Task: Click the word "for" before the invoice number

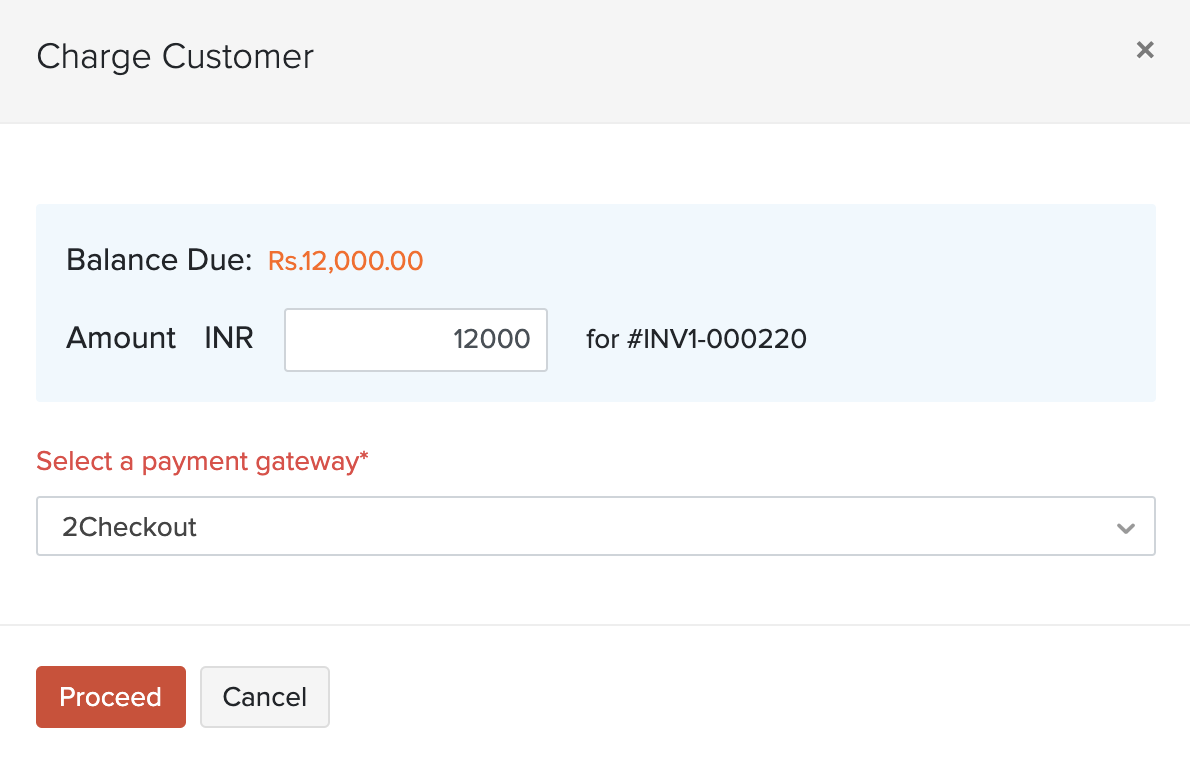Action: [602, 340]
